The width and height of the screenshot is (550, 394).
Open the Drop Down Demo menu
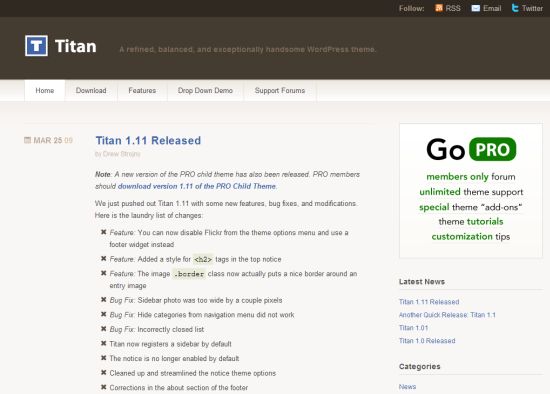point(205,91)
